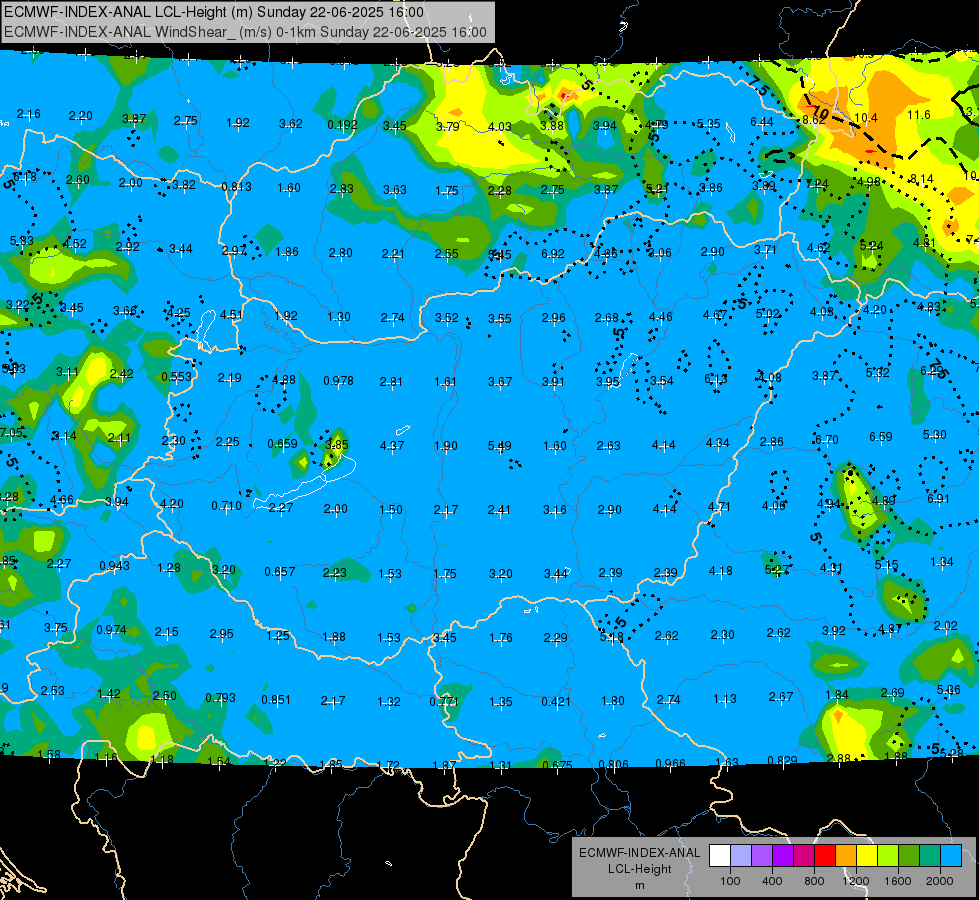The image size is (979, 900).
Task: Click the orange legend color swatch
Action: click(x=846, y=856)
